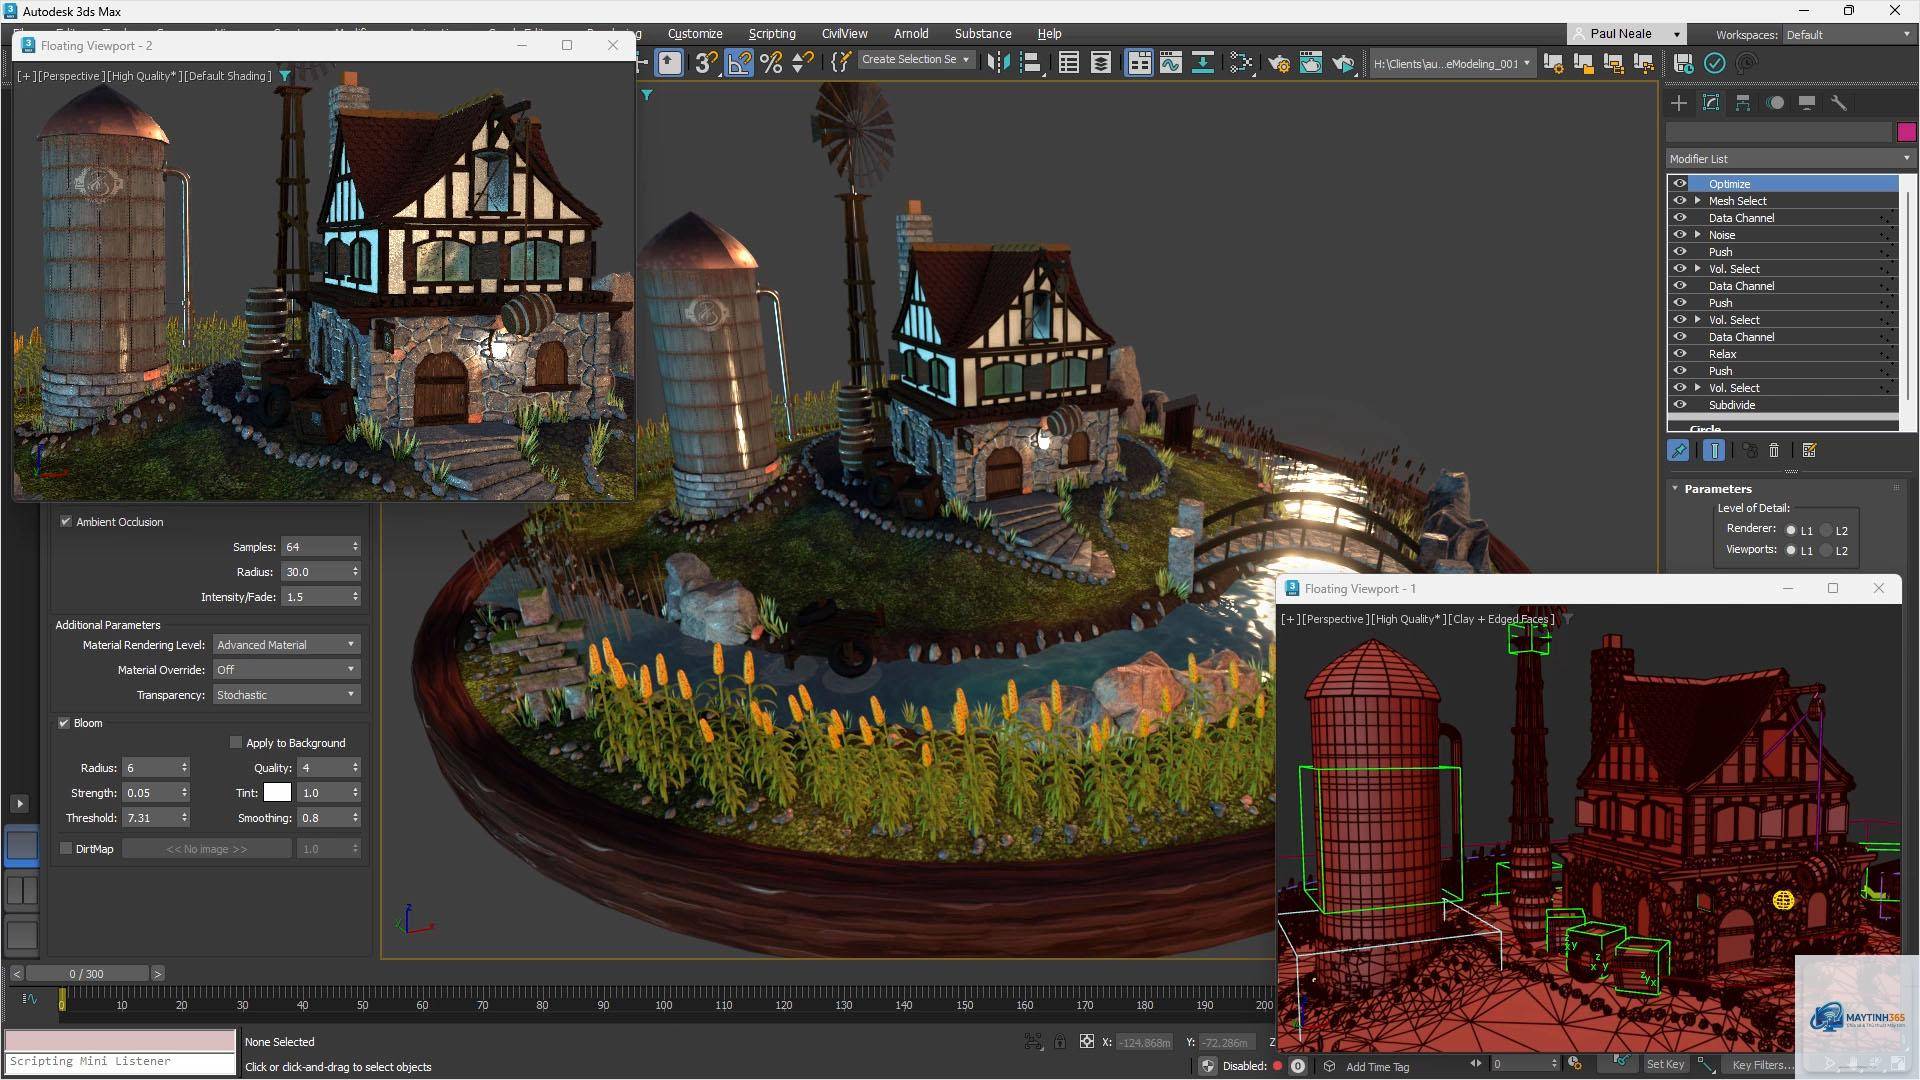Select Renderer L2 radio button
This screenshot has width=1920, height=1080.
[x=1826, y=531]
